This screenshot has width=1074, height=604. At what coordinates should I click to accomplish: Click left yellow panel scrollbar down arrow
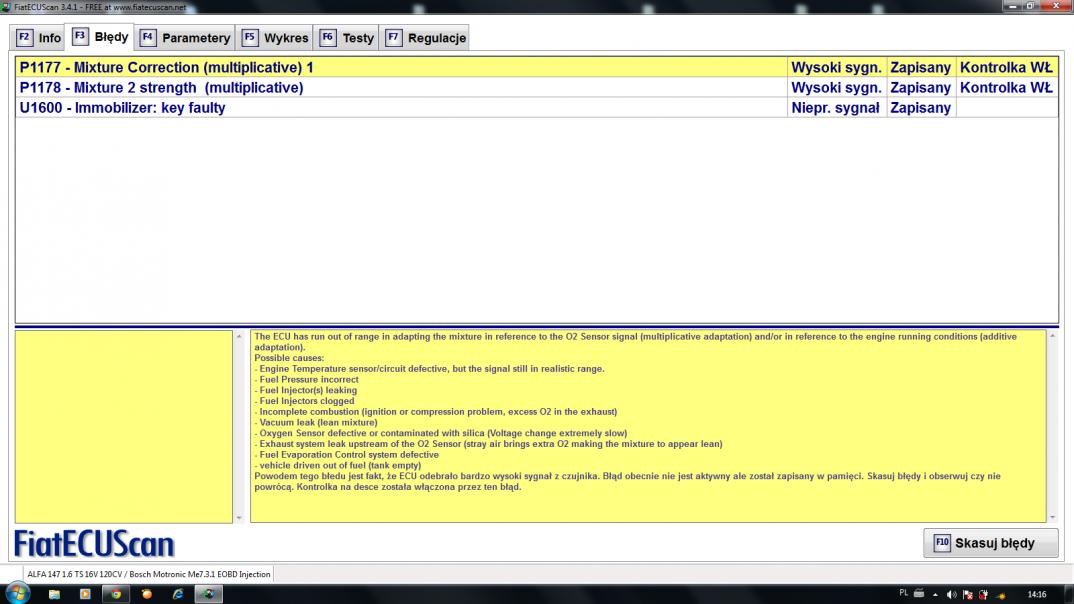point(239,518)
